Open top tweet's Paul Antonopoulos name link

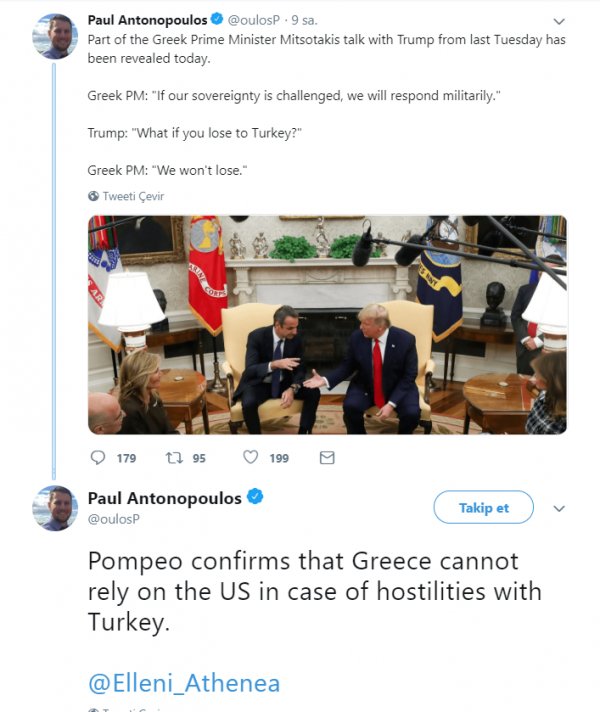147,19
